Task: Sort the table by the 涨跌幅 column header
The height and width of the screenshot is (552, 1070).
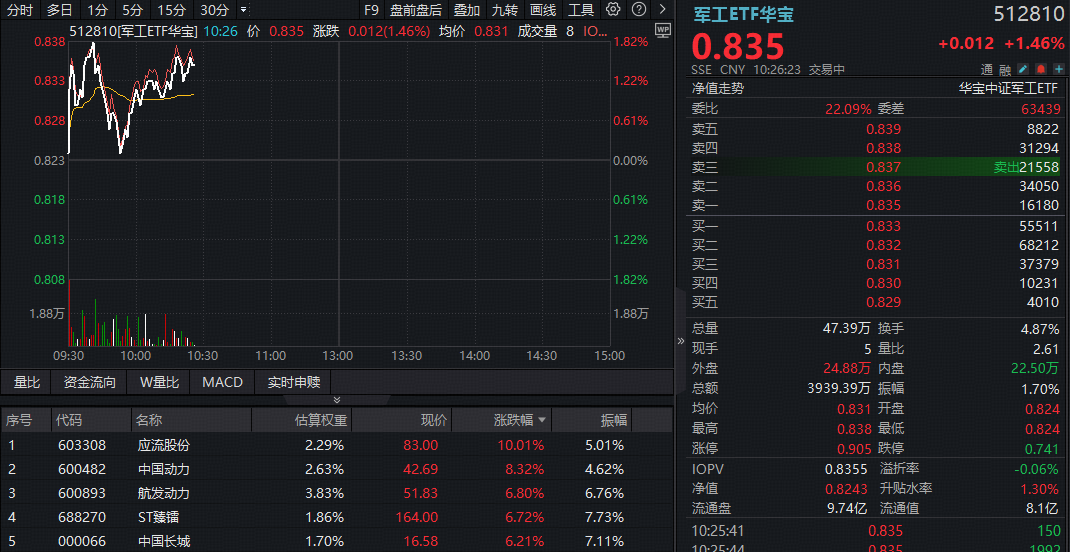Action: coord(520,420)
